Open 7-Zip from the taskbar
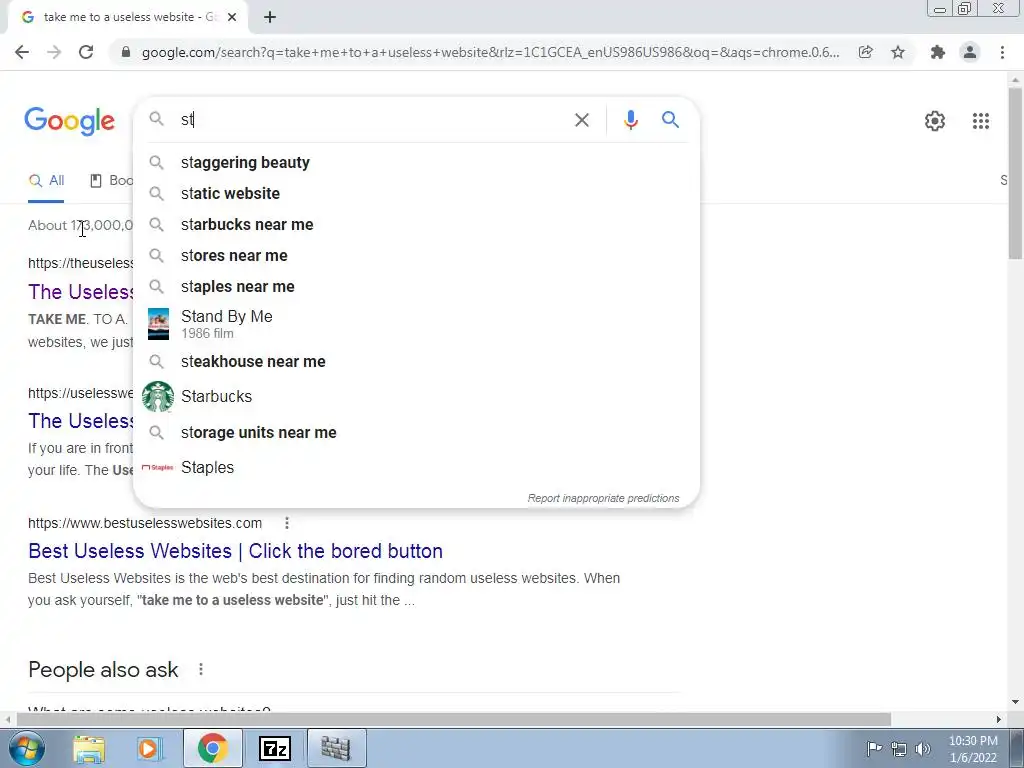Image resolution: width=1024 pixels, height=768 pixels. 274,749
